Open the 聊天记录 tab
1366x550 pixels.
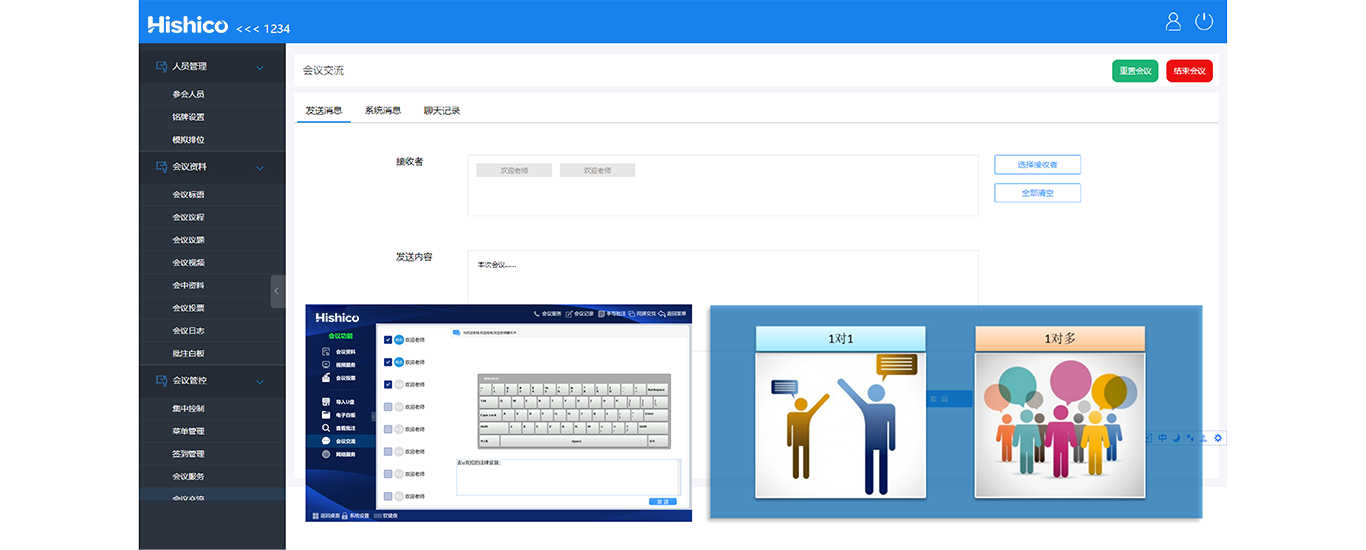[442, 111]
